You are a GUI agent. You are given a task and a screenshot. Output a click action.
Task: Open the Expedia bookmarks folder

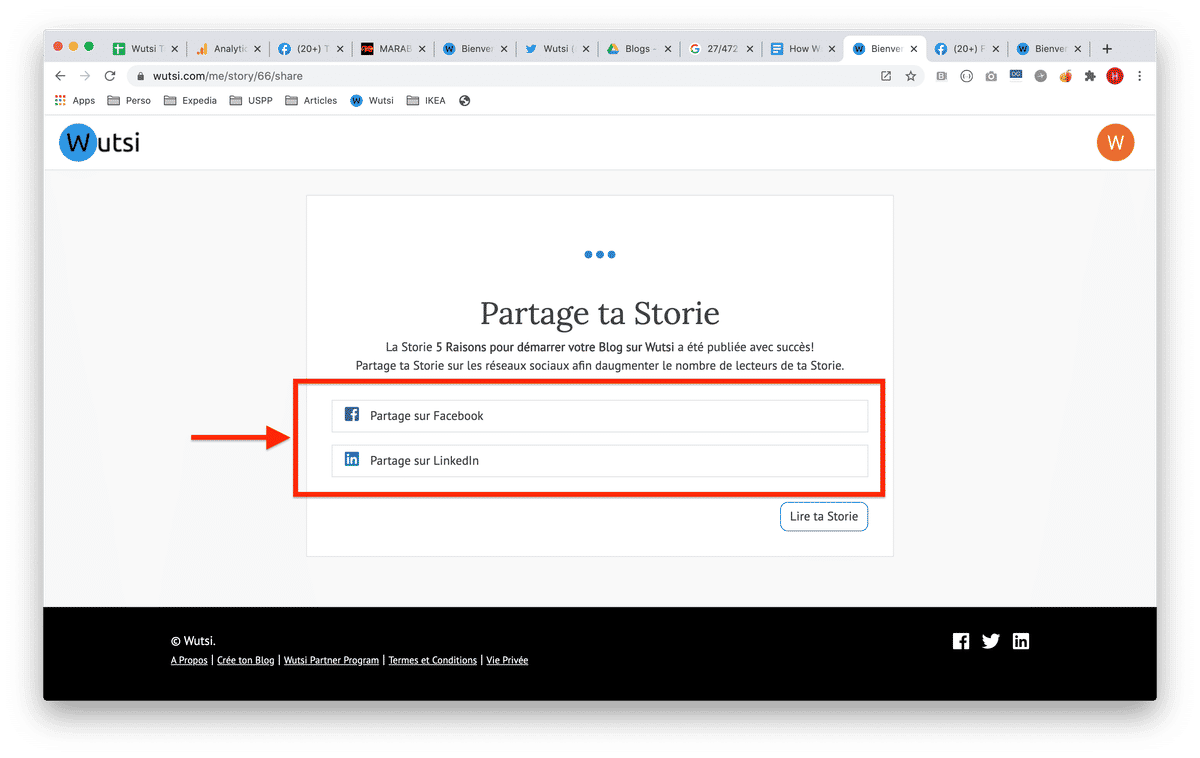pos(190,100)
